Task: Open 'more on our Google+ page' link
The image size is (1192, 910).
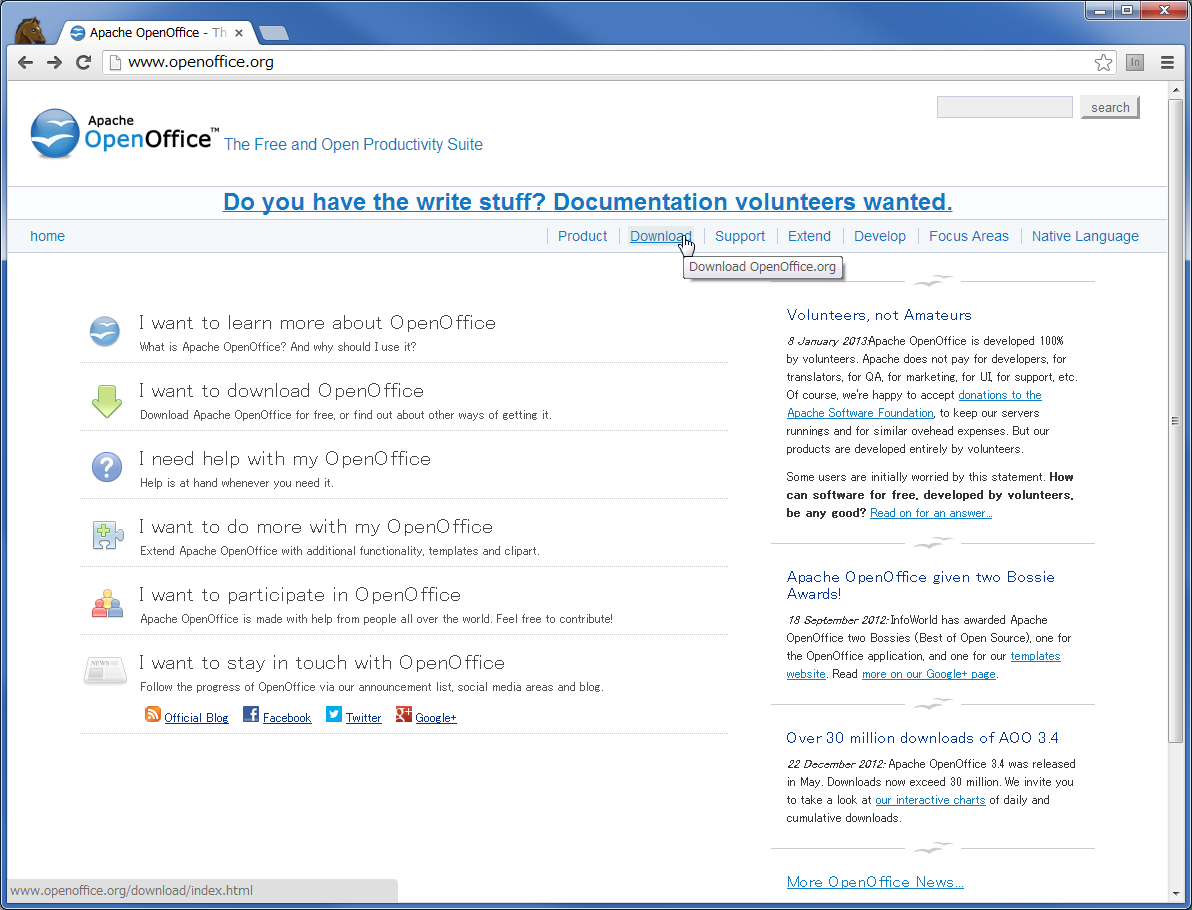Action: pos(928,674)
